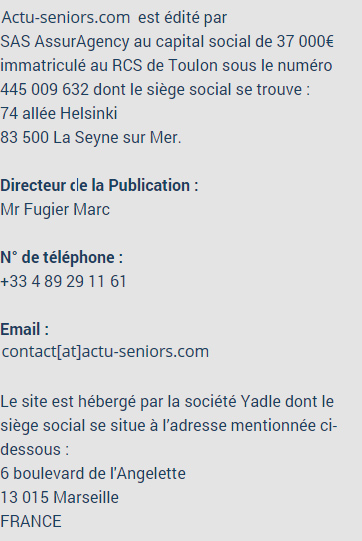Click the N° de téléphone heading
The image size is (362, 541).
[x=62, y=257]
